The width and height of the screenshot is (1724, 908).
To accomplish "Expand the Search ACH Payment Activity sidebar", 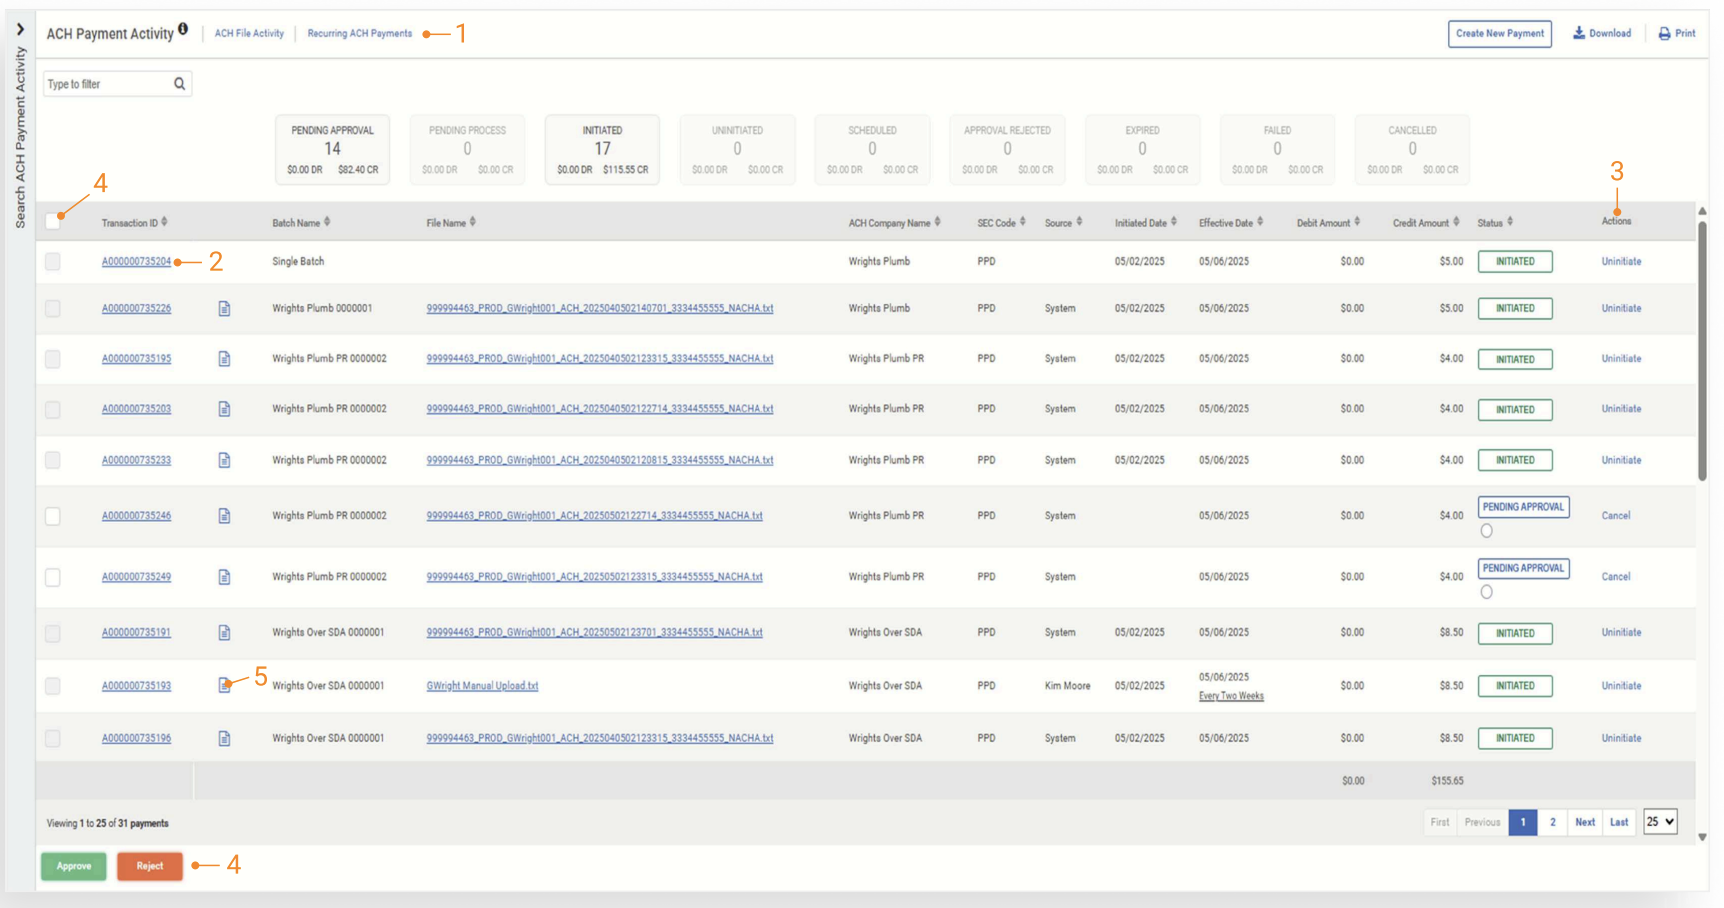I will [x=20, y=29].
